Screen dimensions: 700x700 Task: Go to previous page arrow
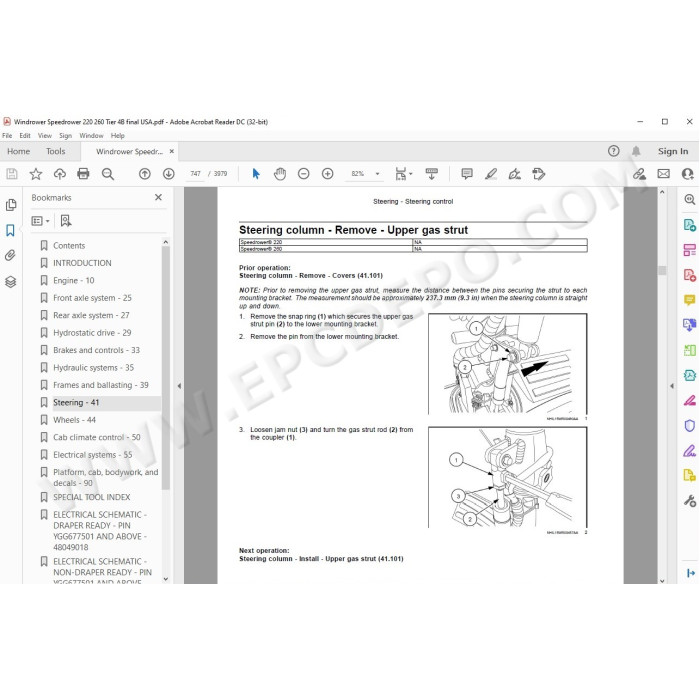pyautogui.click(x=145, y=174)
